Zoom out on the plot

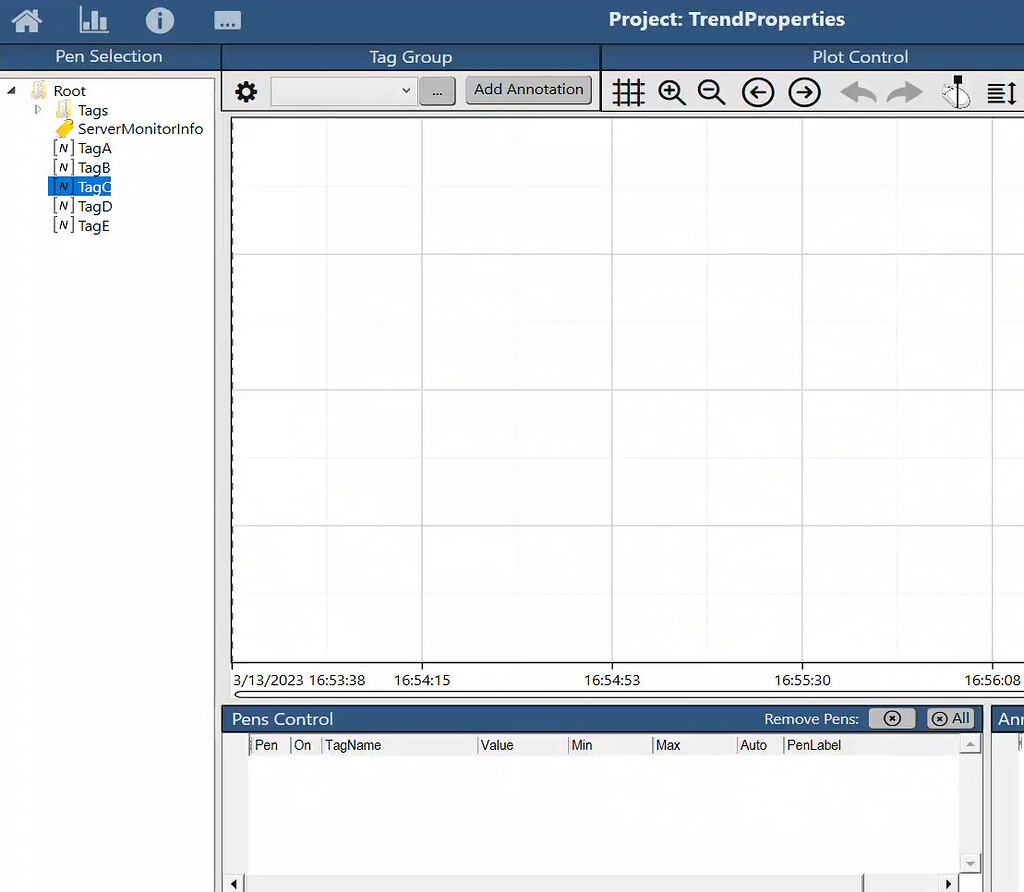[711, 92]
